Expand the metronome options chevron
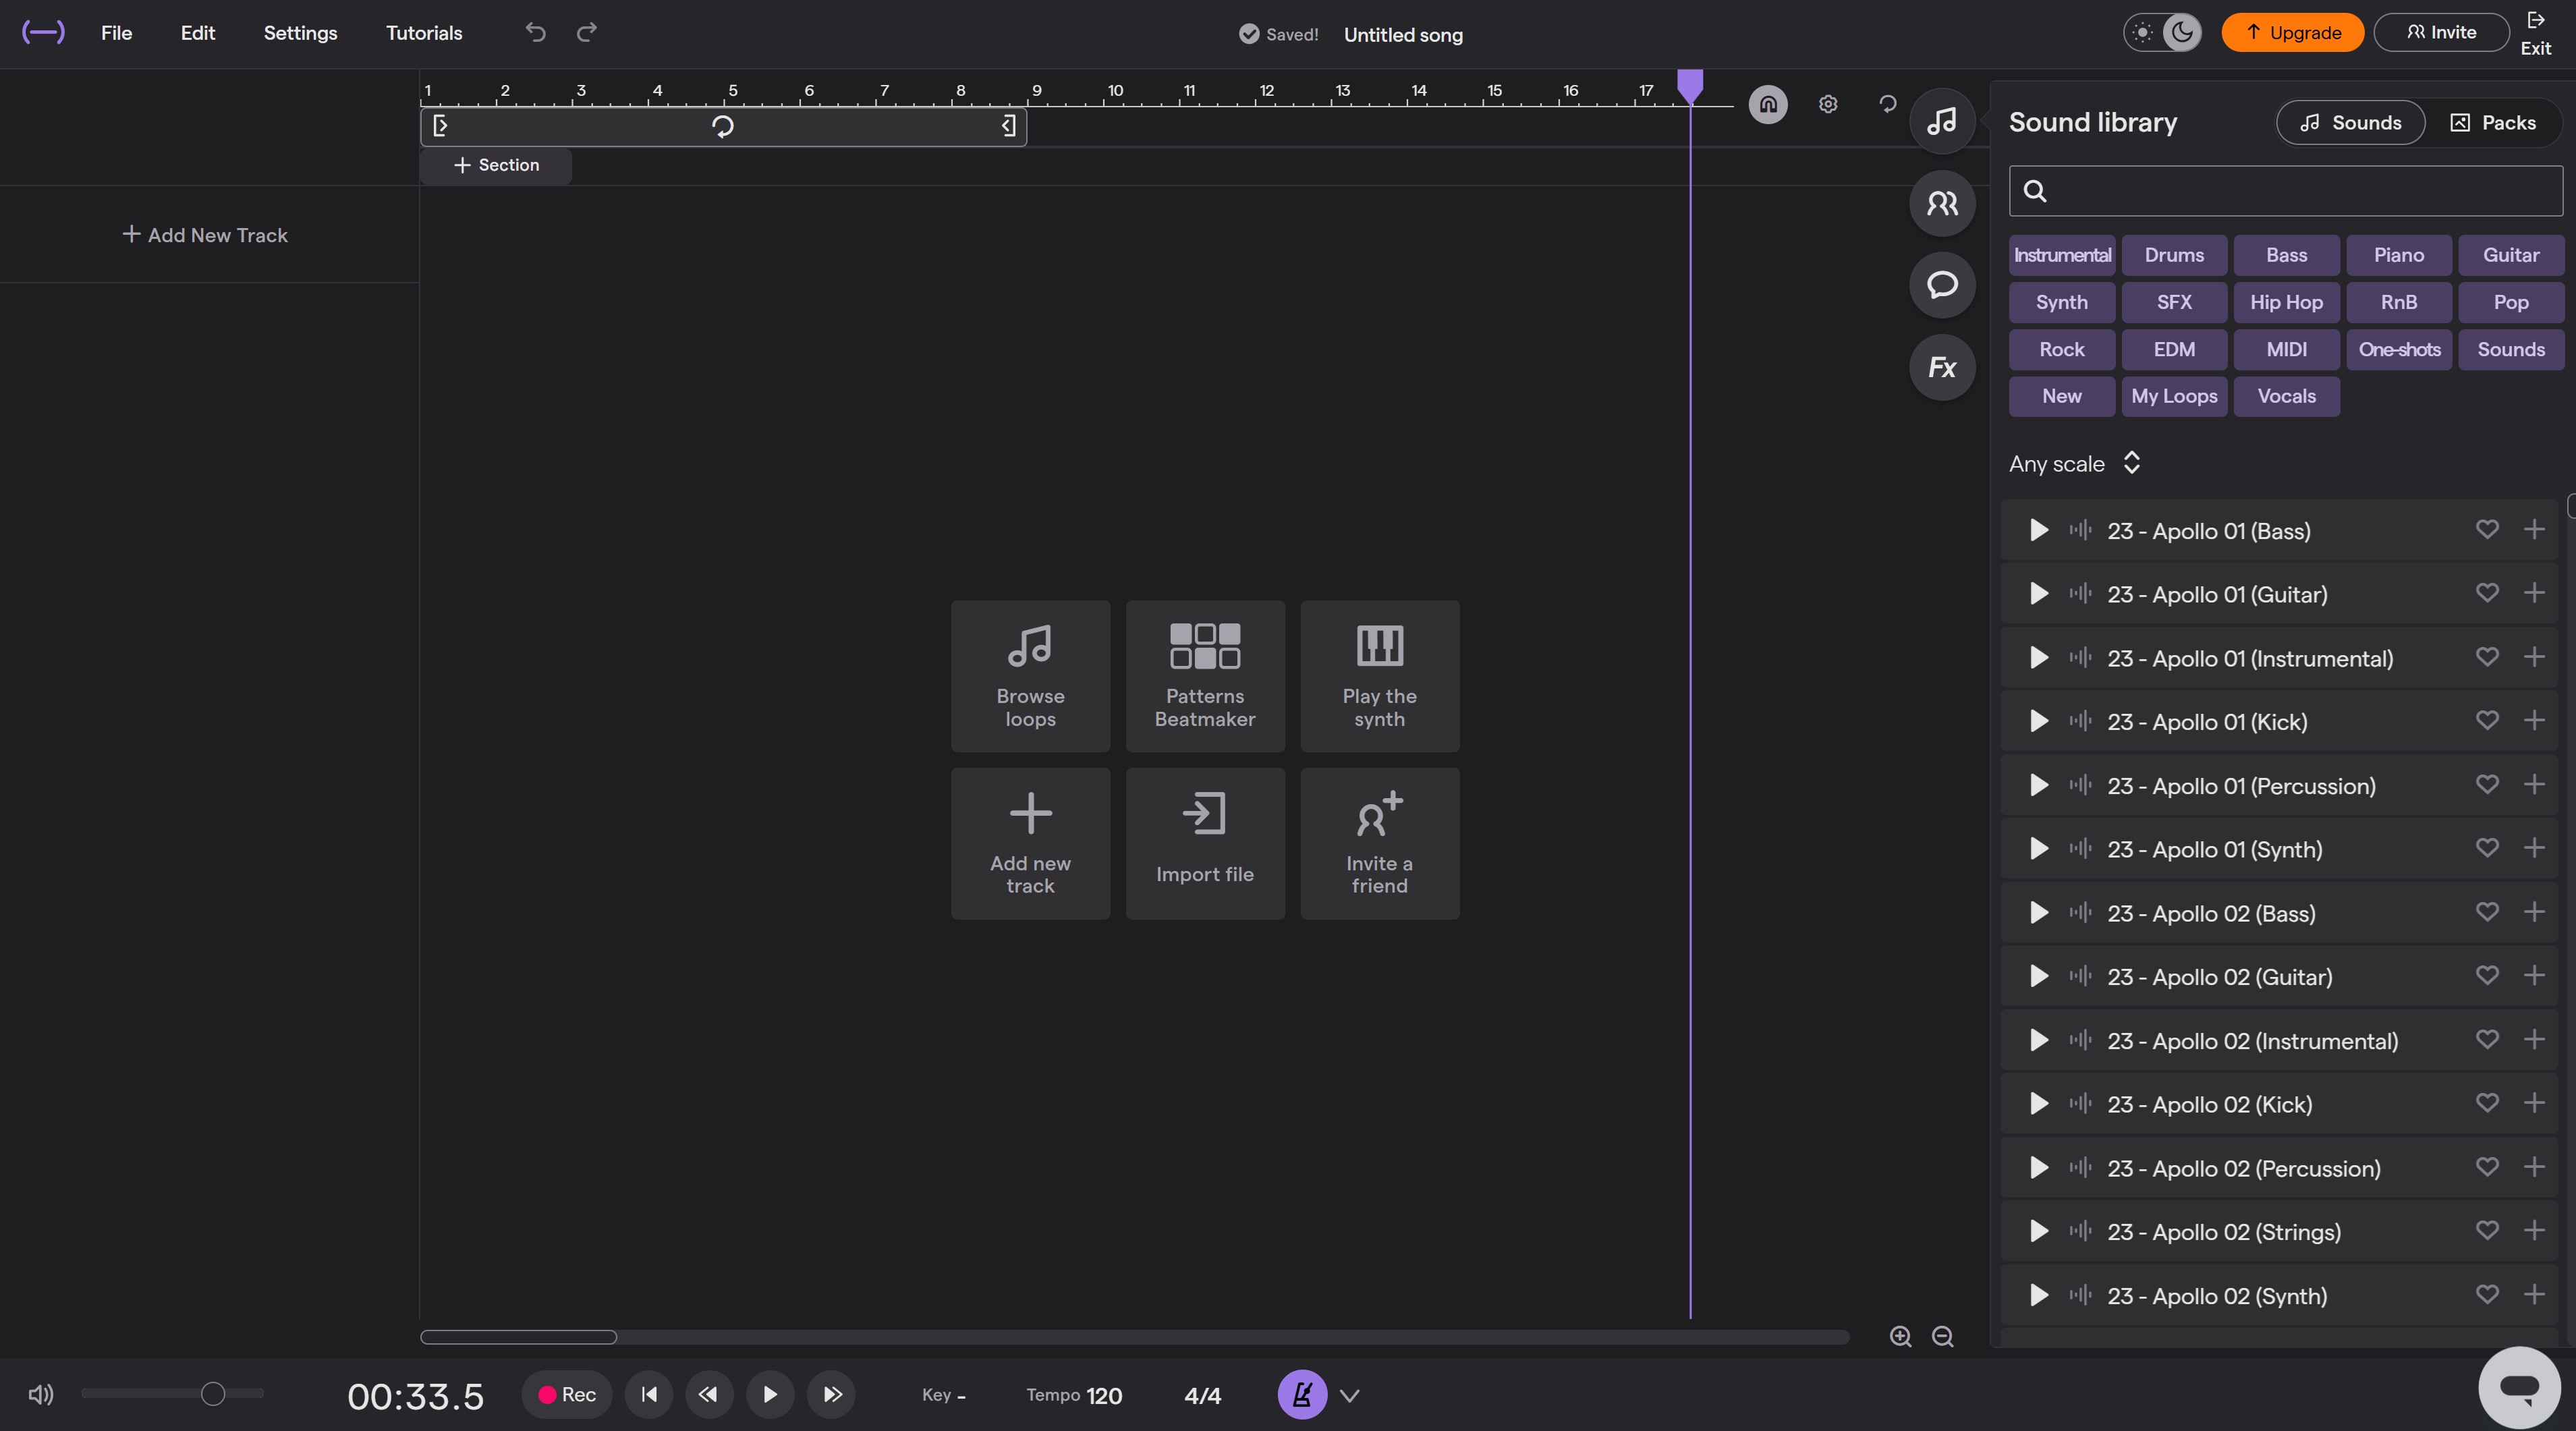Image resolution: width=2576 pixels, height=1431 pixels. [1349, 1394]
